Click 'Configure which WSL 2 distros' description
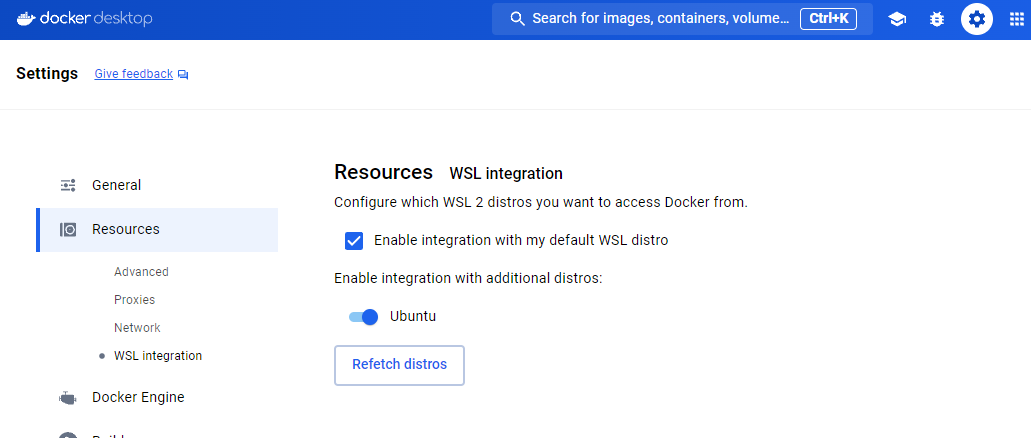Screen dimensions: 1031x438 click(x=541, y=203)
